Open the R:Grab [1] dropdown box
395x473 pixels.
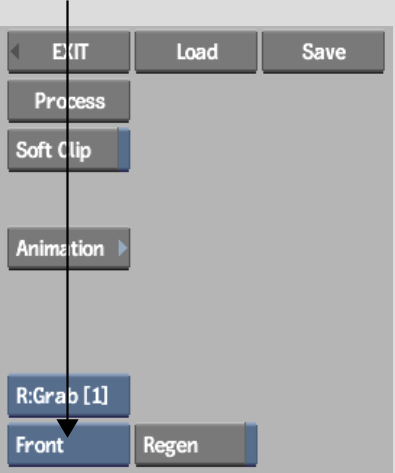coord(69,396)
